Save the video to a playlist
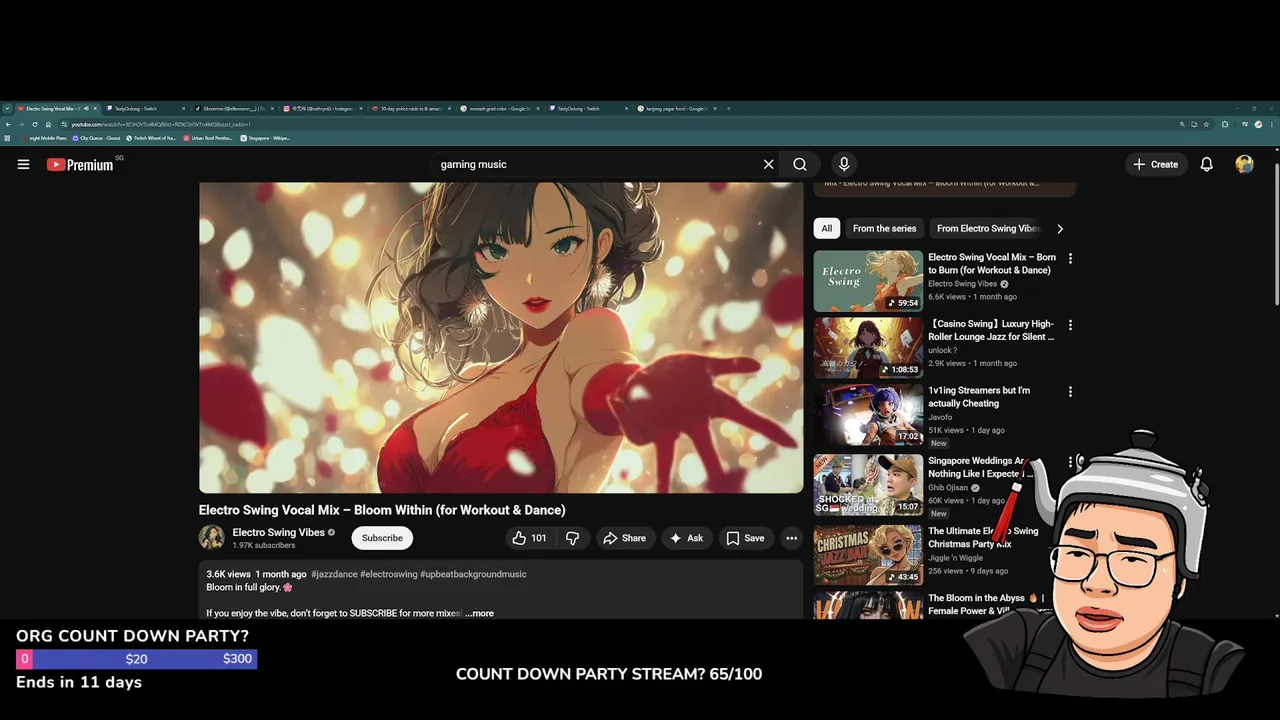The width and height of the screenshot is (1280, 720). point(745,538)
